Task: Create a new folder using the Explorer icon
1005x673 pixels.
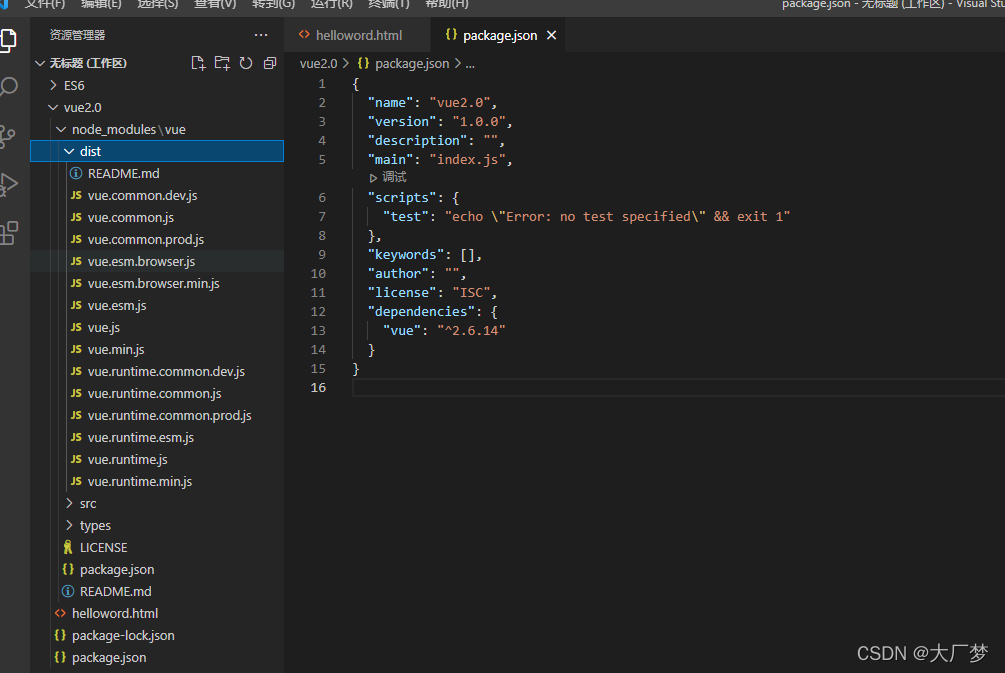Action: point(222,62)
